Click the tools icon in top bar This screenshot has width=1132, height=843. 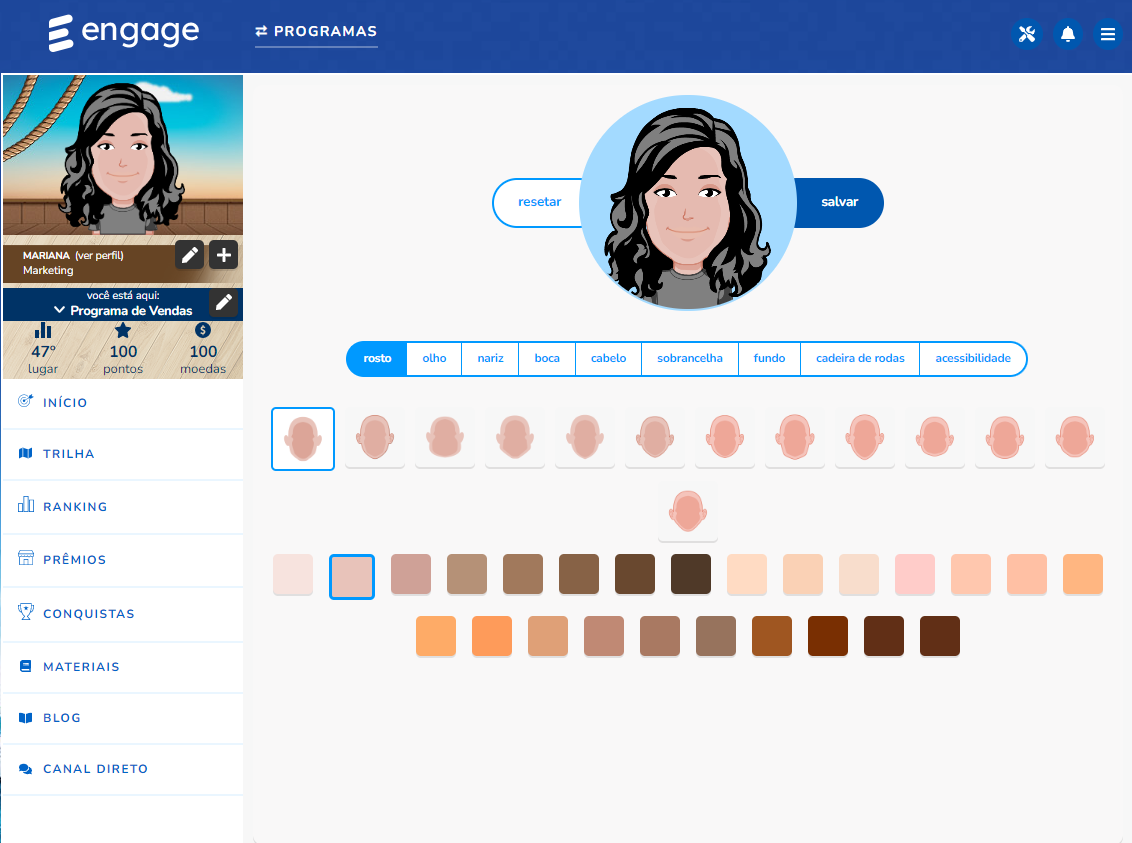pos(1027,33)
